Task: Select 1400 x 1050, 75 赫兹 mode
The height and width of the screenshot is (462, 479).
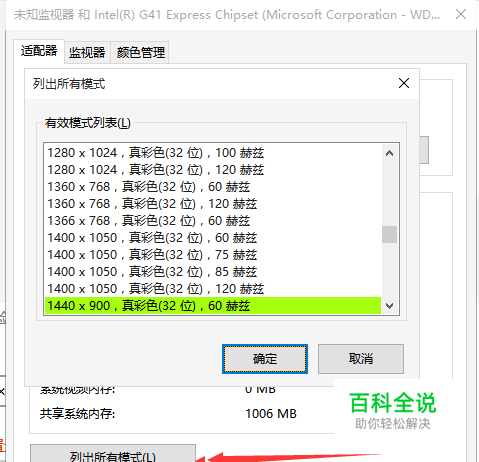Action: point(213,255)
